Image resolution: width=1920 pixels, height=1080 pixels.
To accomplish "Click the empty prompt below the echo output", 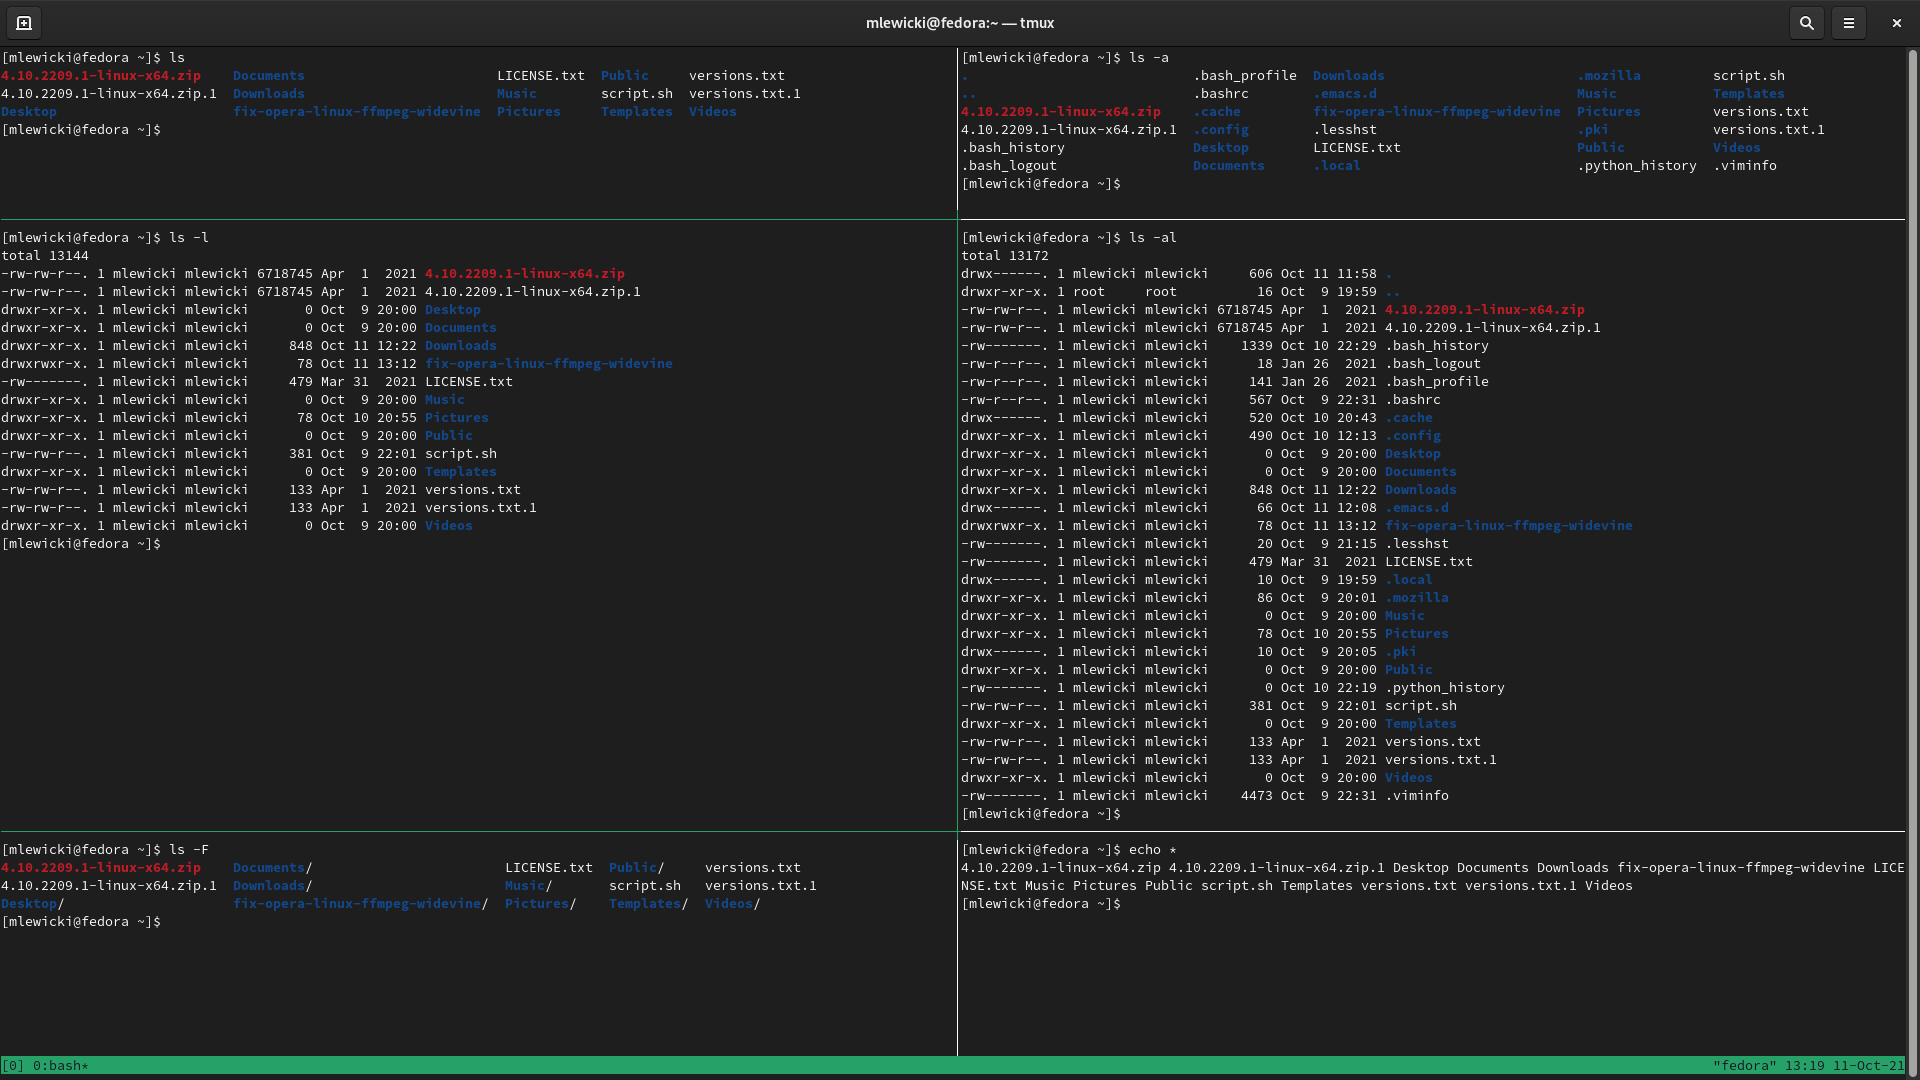I will (x=1041, y=904).
